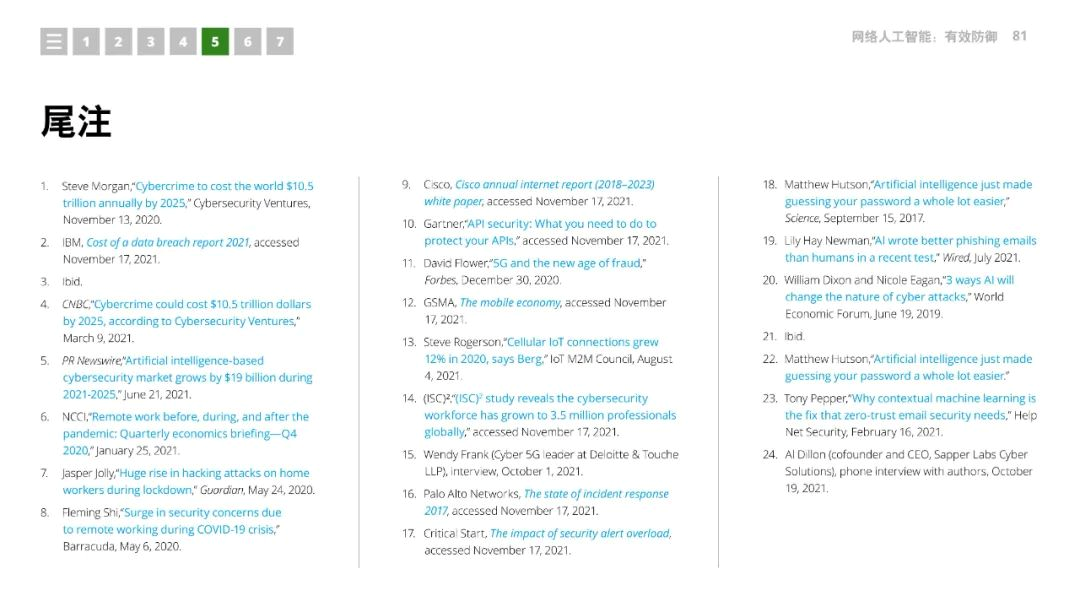Click "Net Security, February 16, 2021." text
The width and height of the screenshot is (1080, 607).
[864, 432]
